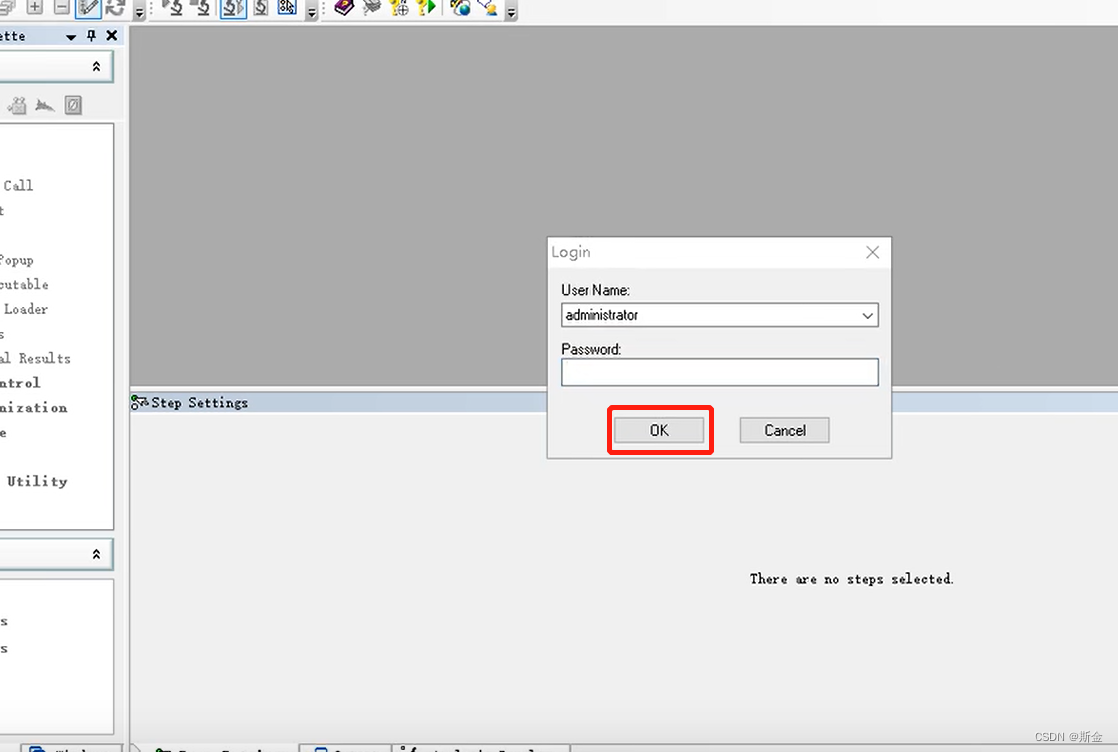The height and width of the screenshot is (752, 1118).
Task: Click the user login toolbar icon
Action: pyautogui.click(x=489, y=8)
